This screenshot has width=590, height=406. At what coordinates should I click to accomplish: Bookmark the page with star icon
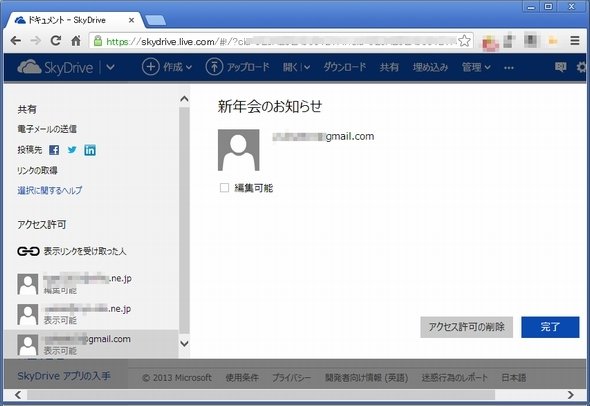click(x=465, y=41)
